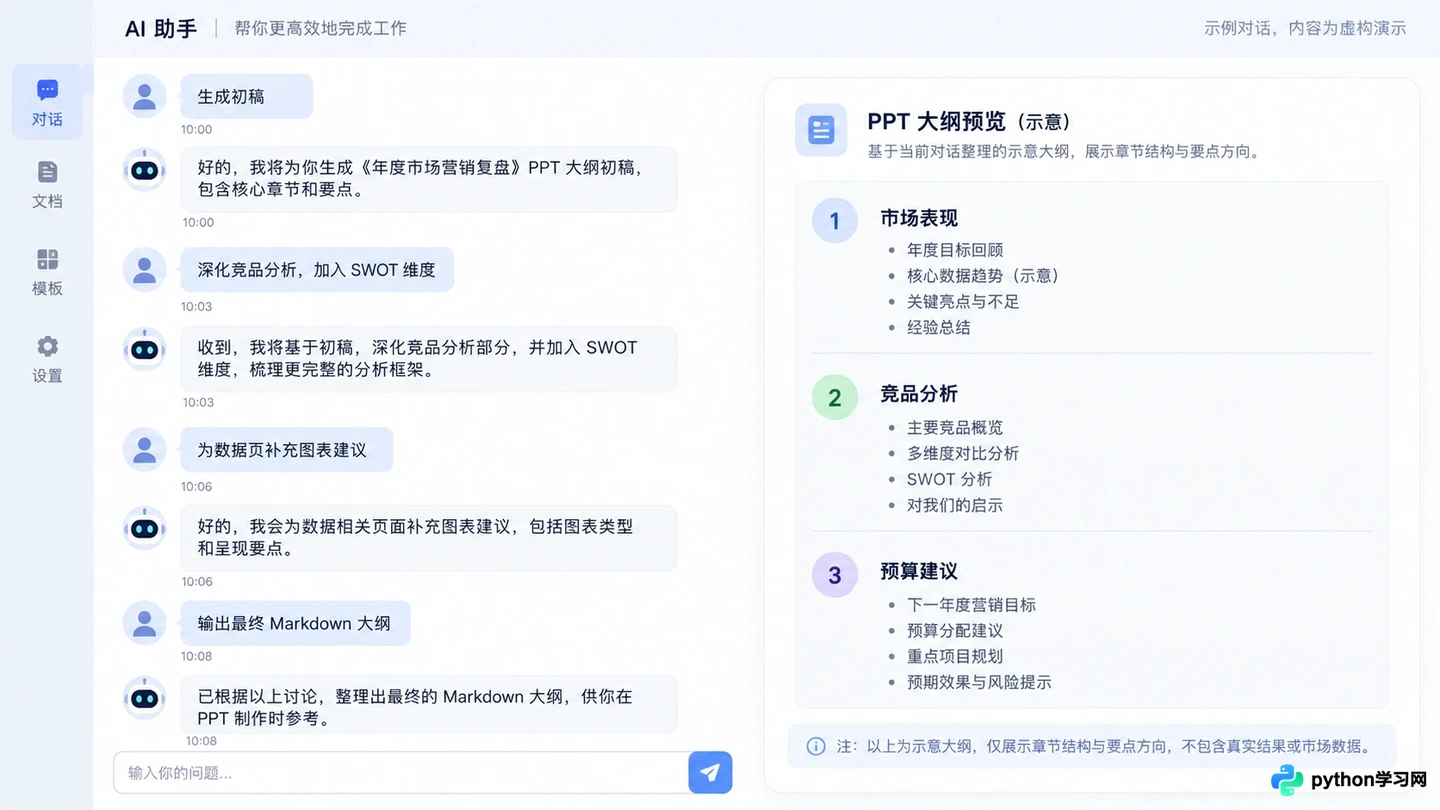
Task: Click the SWOT 分析 bullet
Action: tap(950, 479)
